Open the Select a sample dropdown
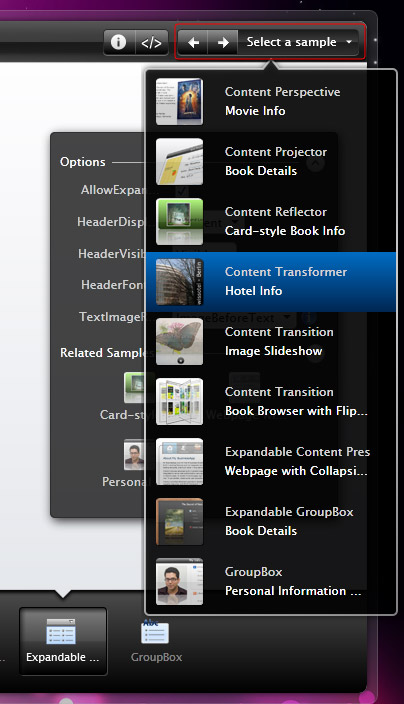Viewport: 404px width, 704px height. pyautogui.click(x=298, y=42)
